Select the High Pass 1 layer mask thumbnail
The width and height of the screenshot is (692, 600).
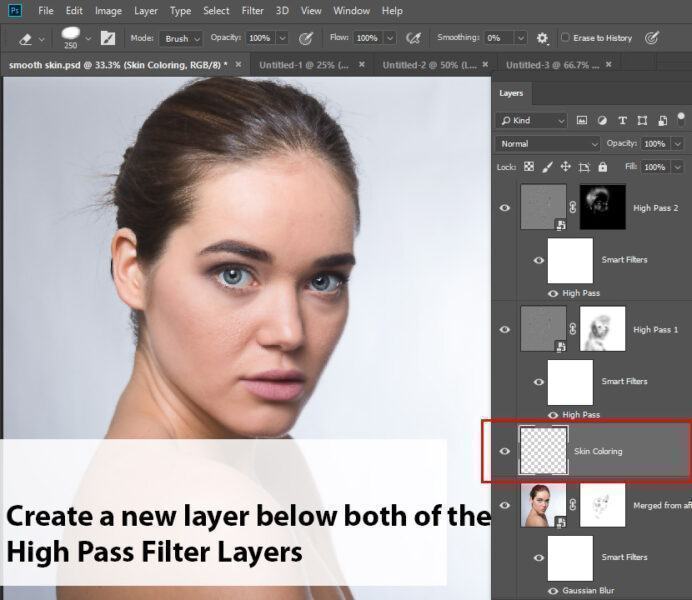coord(603,329)
